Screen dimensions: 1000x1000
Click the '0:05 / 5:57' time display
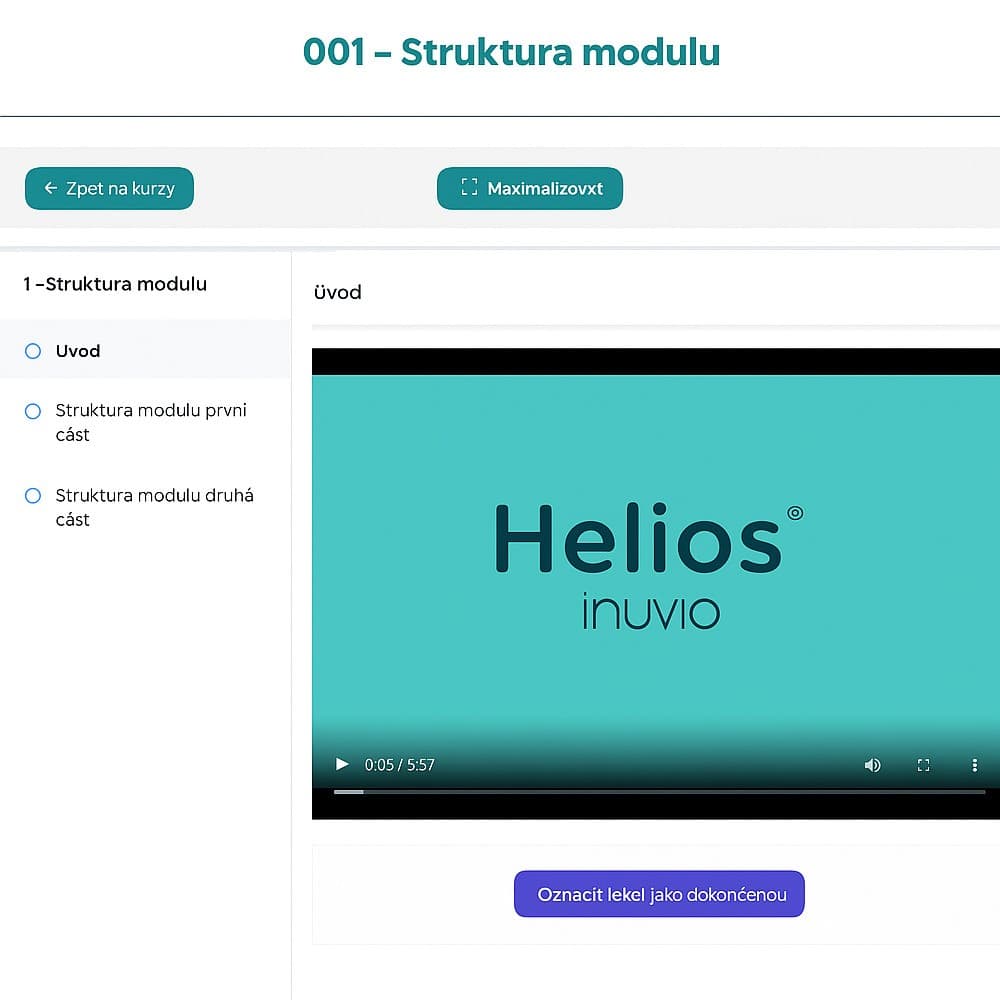pos(399,765)
